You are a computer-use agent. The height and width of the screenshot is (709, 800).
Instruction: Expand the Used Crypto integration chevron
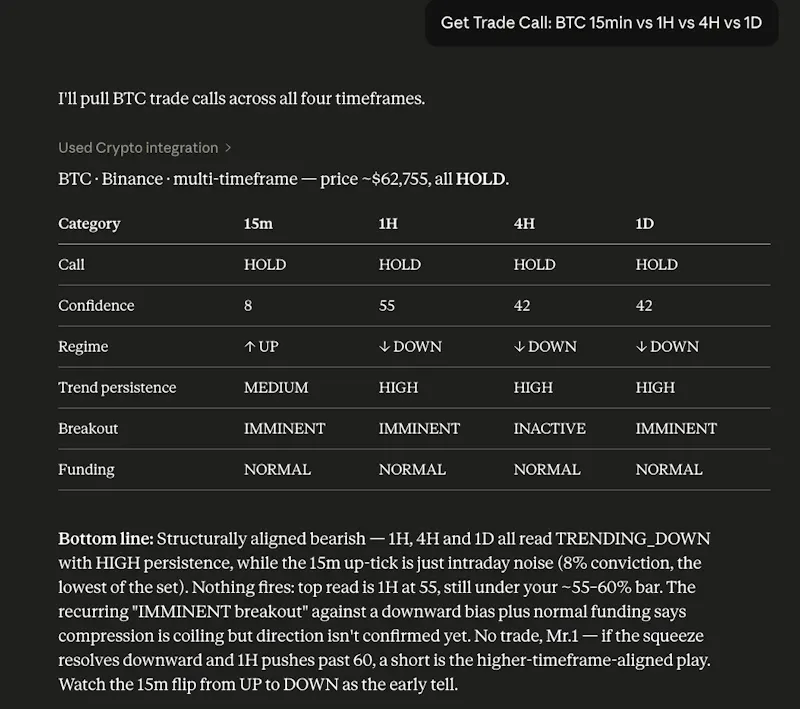click(x=228, y=148)
